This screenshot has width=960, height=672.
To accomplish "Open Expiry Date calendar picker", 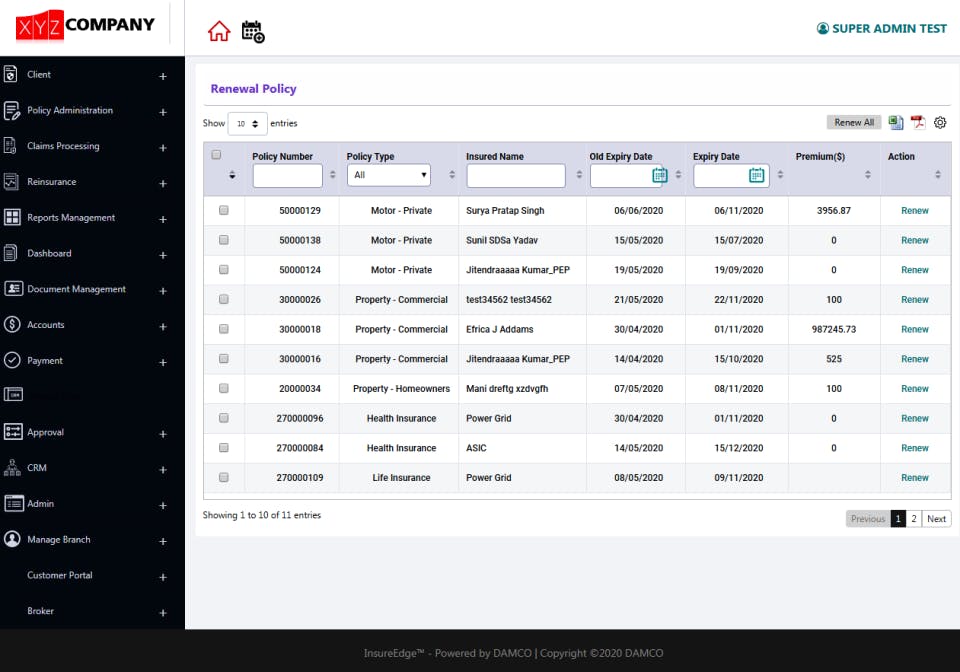I will pyautogui.click(x=756, y=175).
